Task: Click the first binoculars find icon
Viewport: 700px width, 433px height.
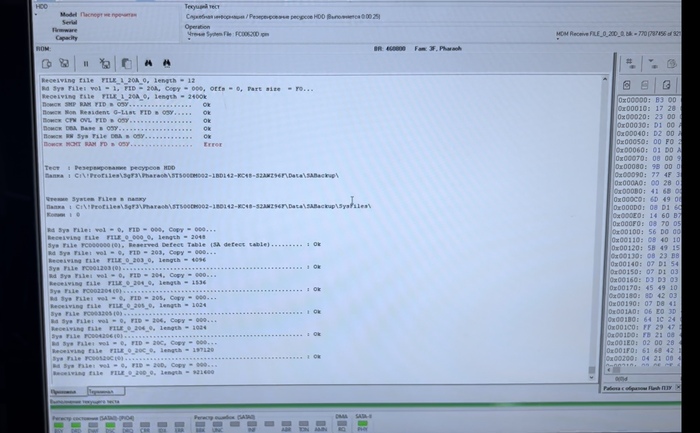Action: (x=148, y=63)
